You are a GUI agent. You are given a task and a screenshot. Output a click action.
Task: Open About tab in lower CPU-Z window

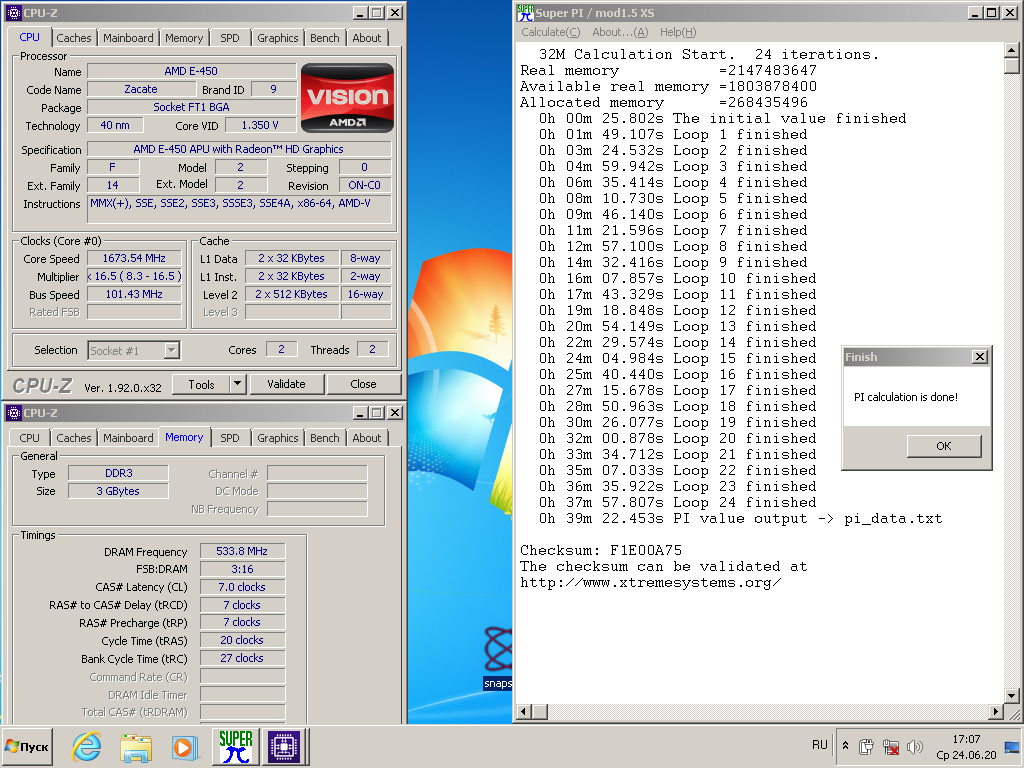point(366,438)
